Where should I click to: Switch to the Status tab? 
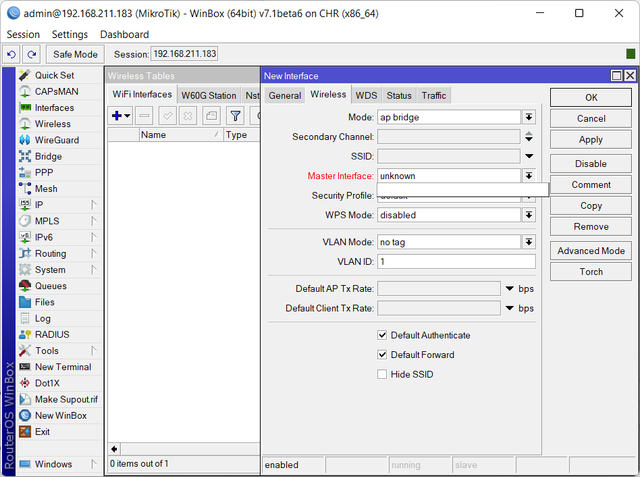(399, 96)
